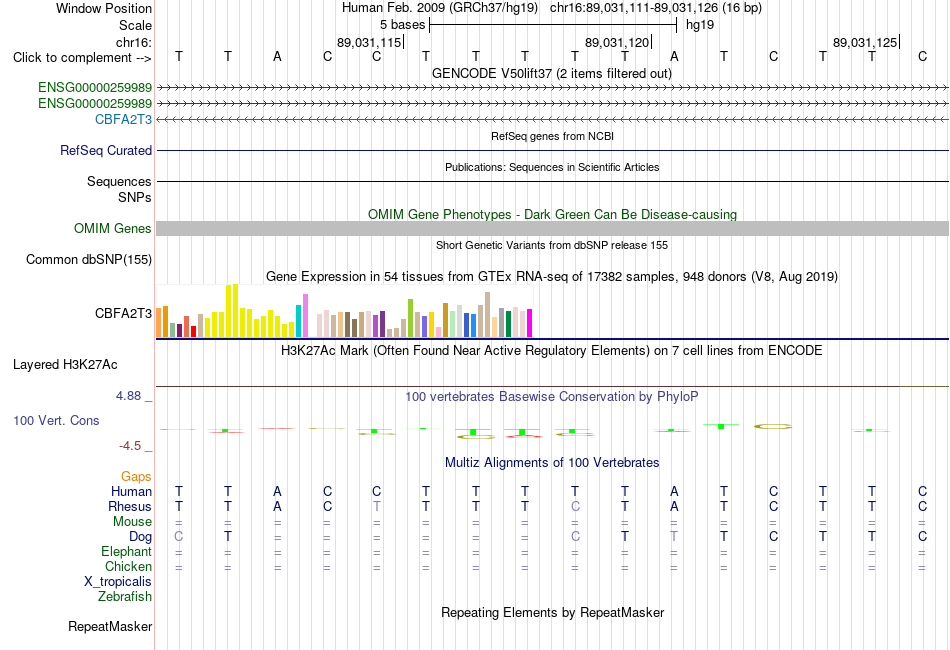Click the red bar in GTEx chart
Viewport: 950px width, 650px height.
pyautogui.click(x=193, y=331)
